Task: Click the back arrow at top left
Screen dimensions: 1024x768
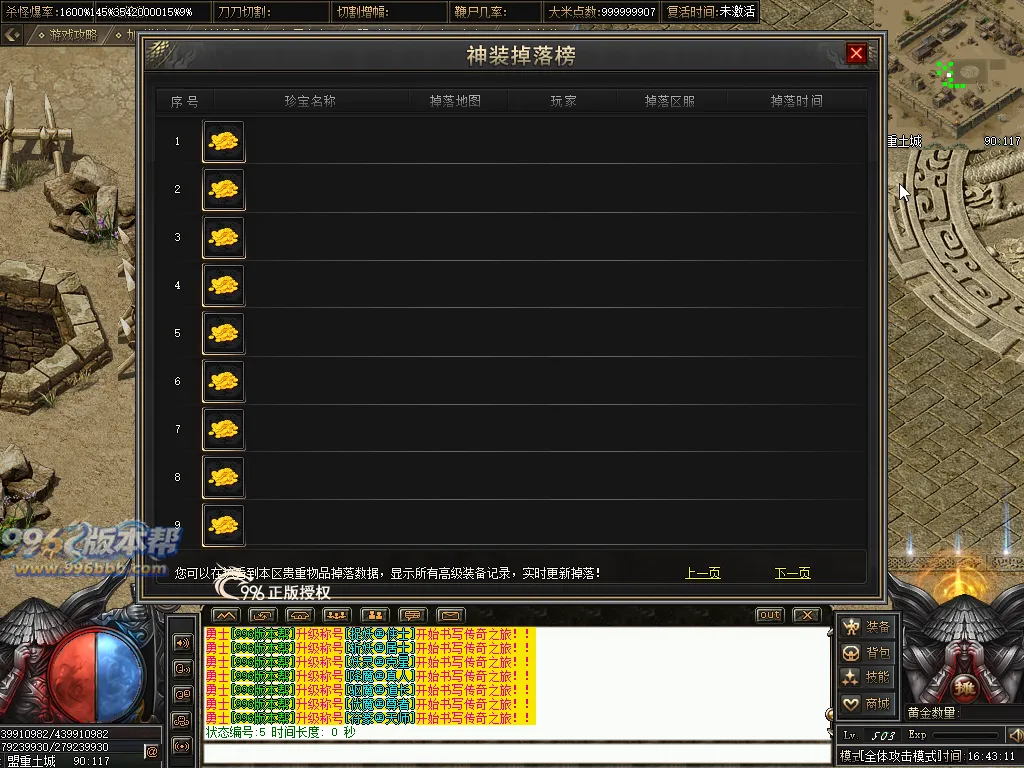Action: click(12, 35)
